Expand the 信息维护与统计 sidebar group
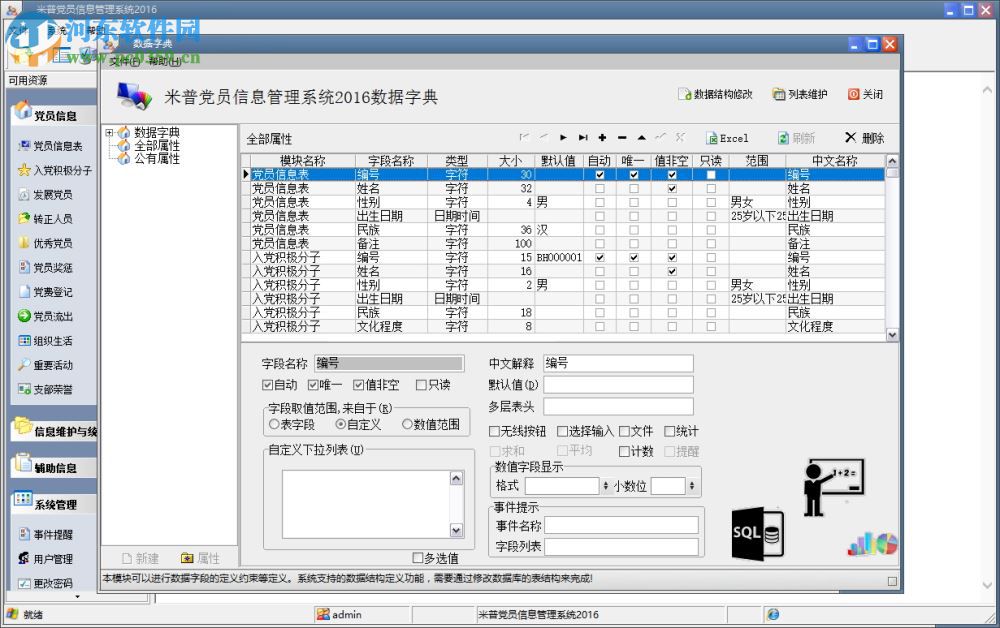Viewport: 1000px width, 628px height. pyautogui.click(x=54, y=430)
